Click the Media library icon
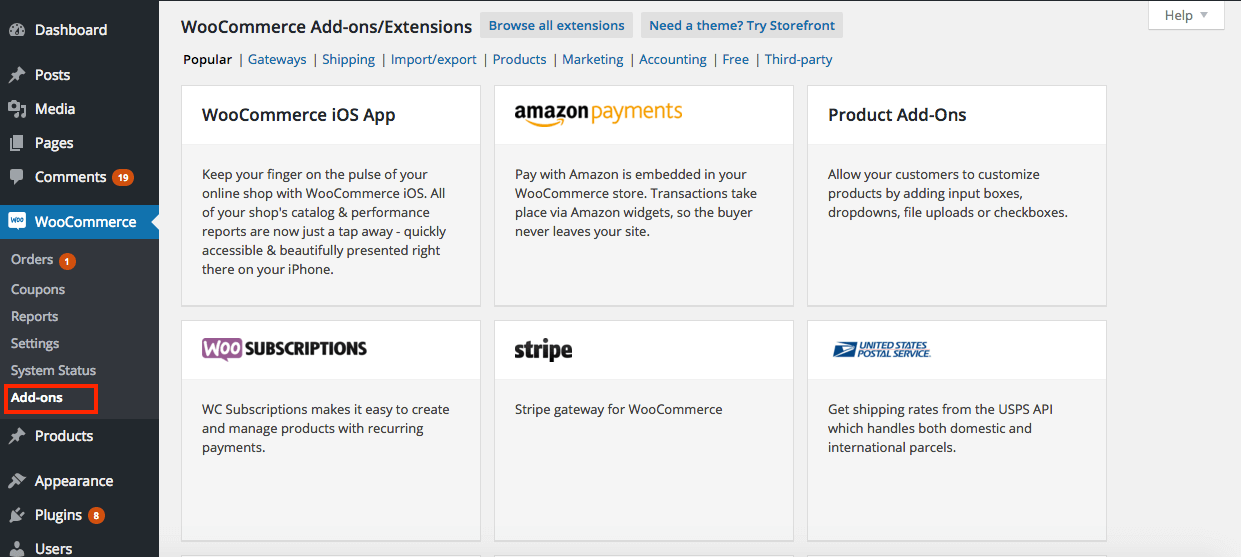1241x557 pixels. (17, 109)
